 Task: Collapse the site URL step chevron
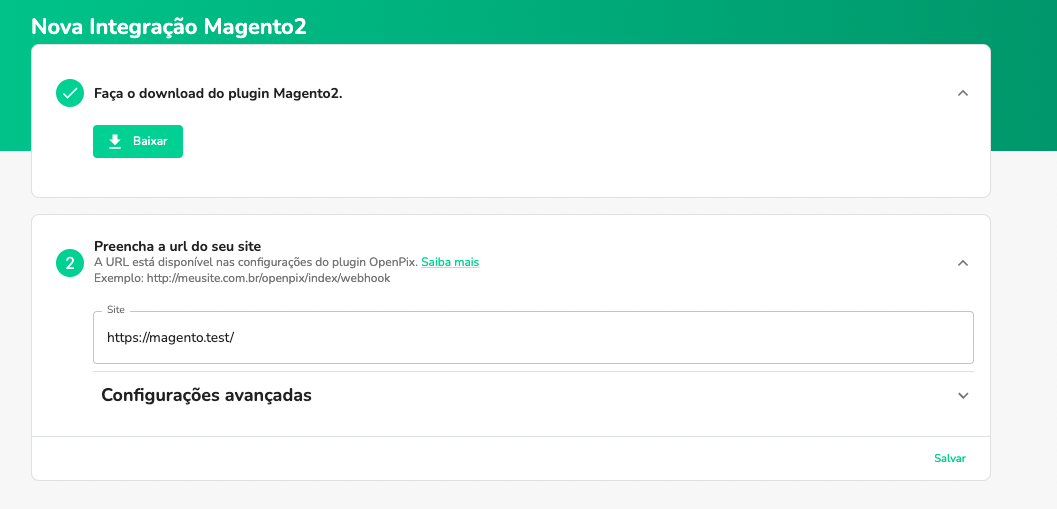(x=963, y=263)
